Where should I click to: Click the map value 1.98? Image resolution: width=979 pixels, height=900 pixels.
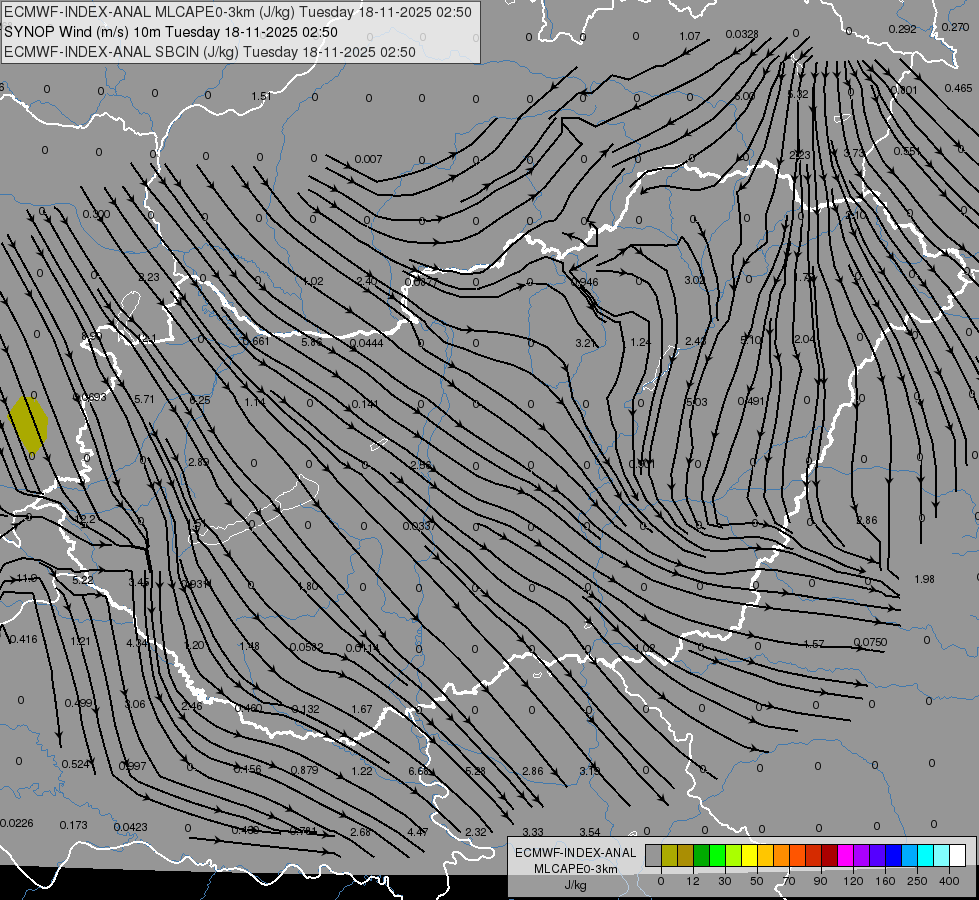tap(924, 579)
